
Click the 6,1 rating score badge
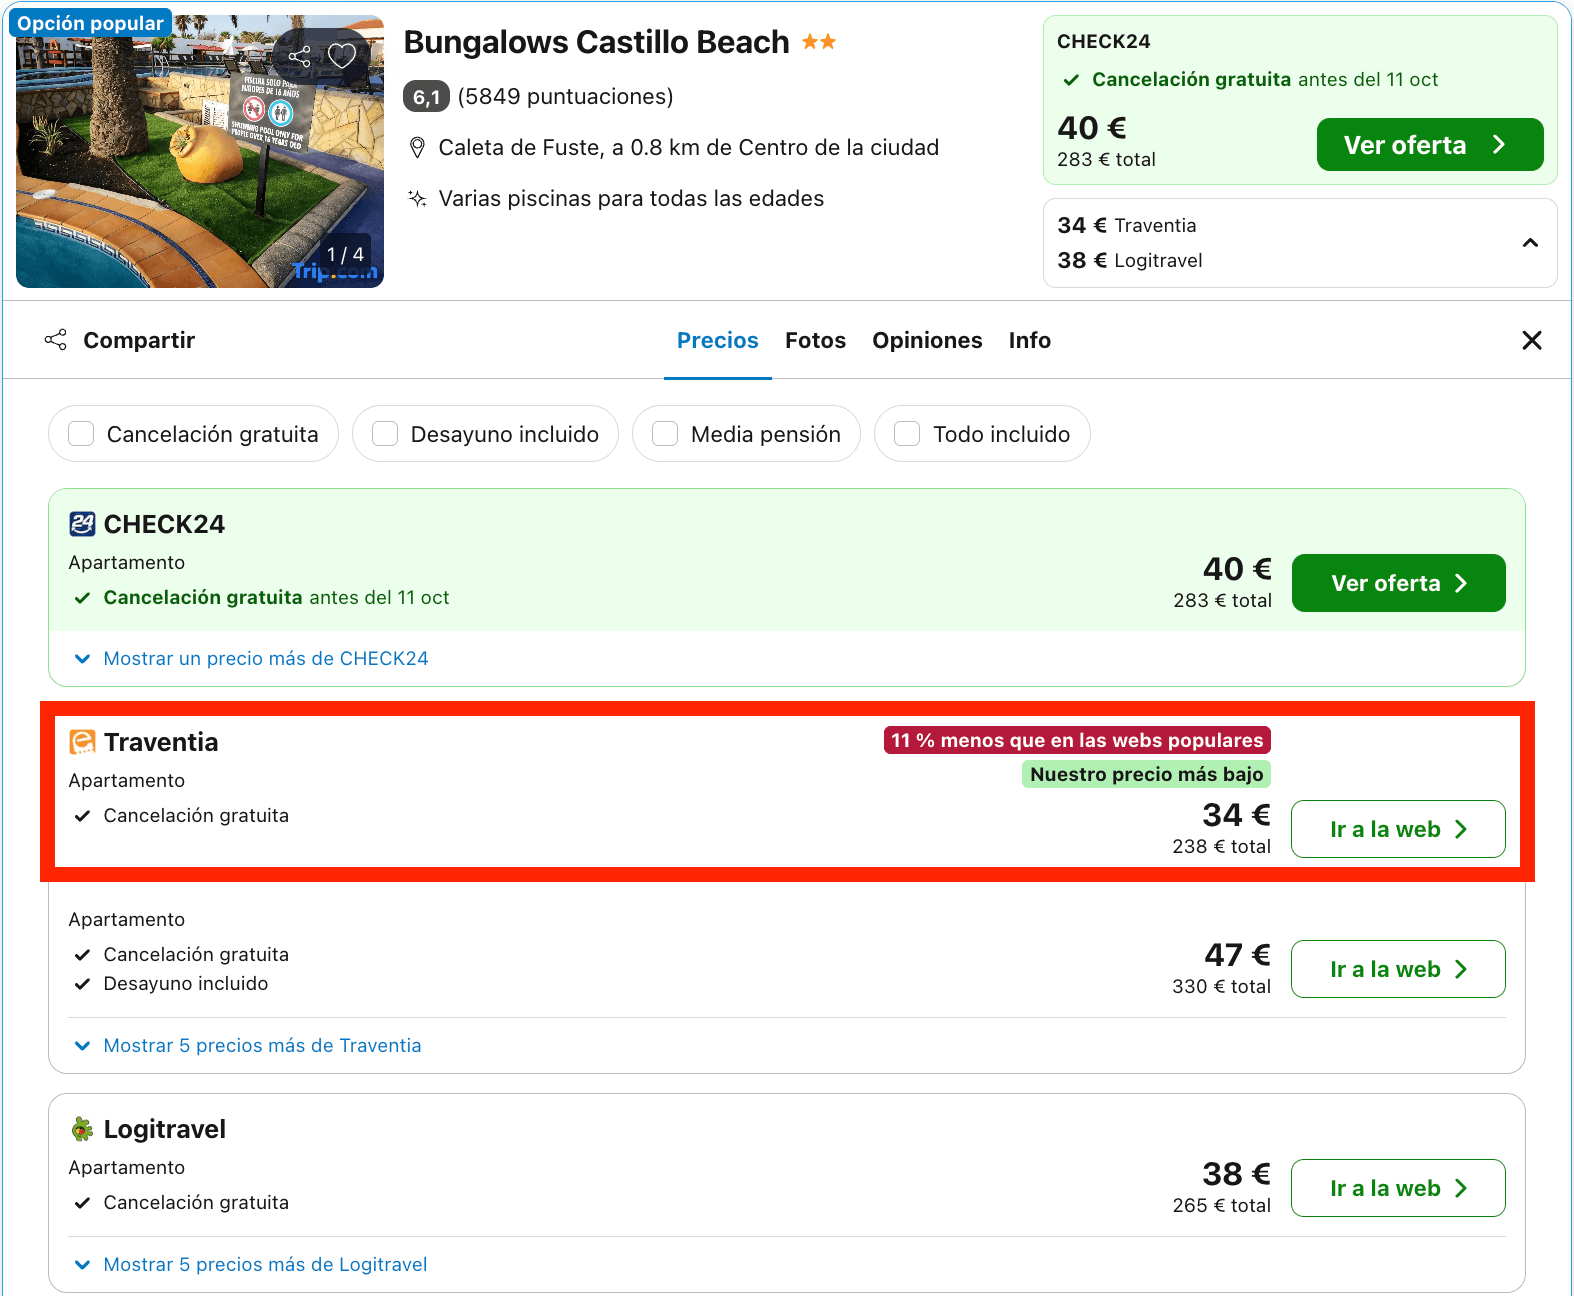(x=426, y=96)
